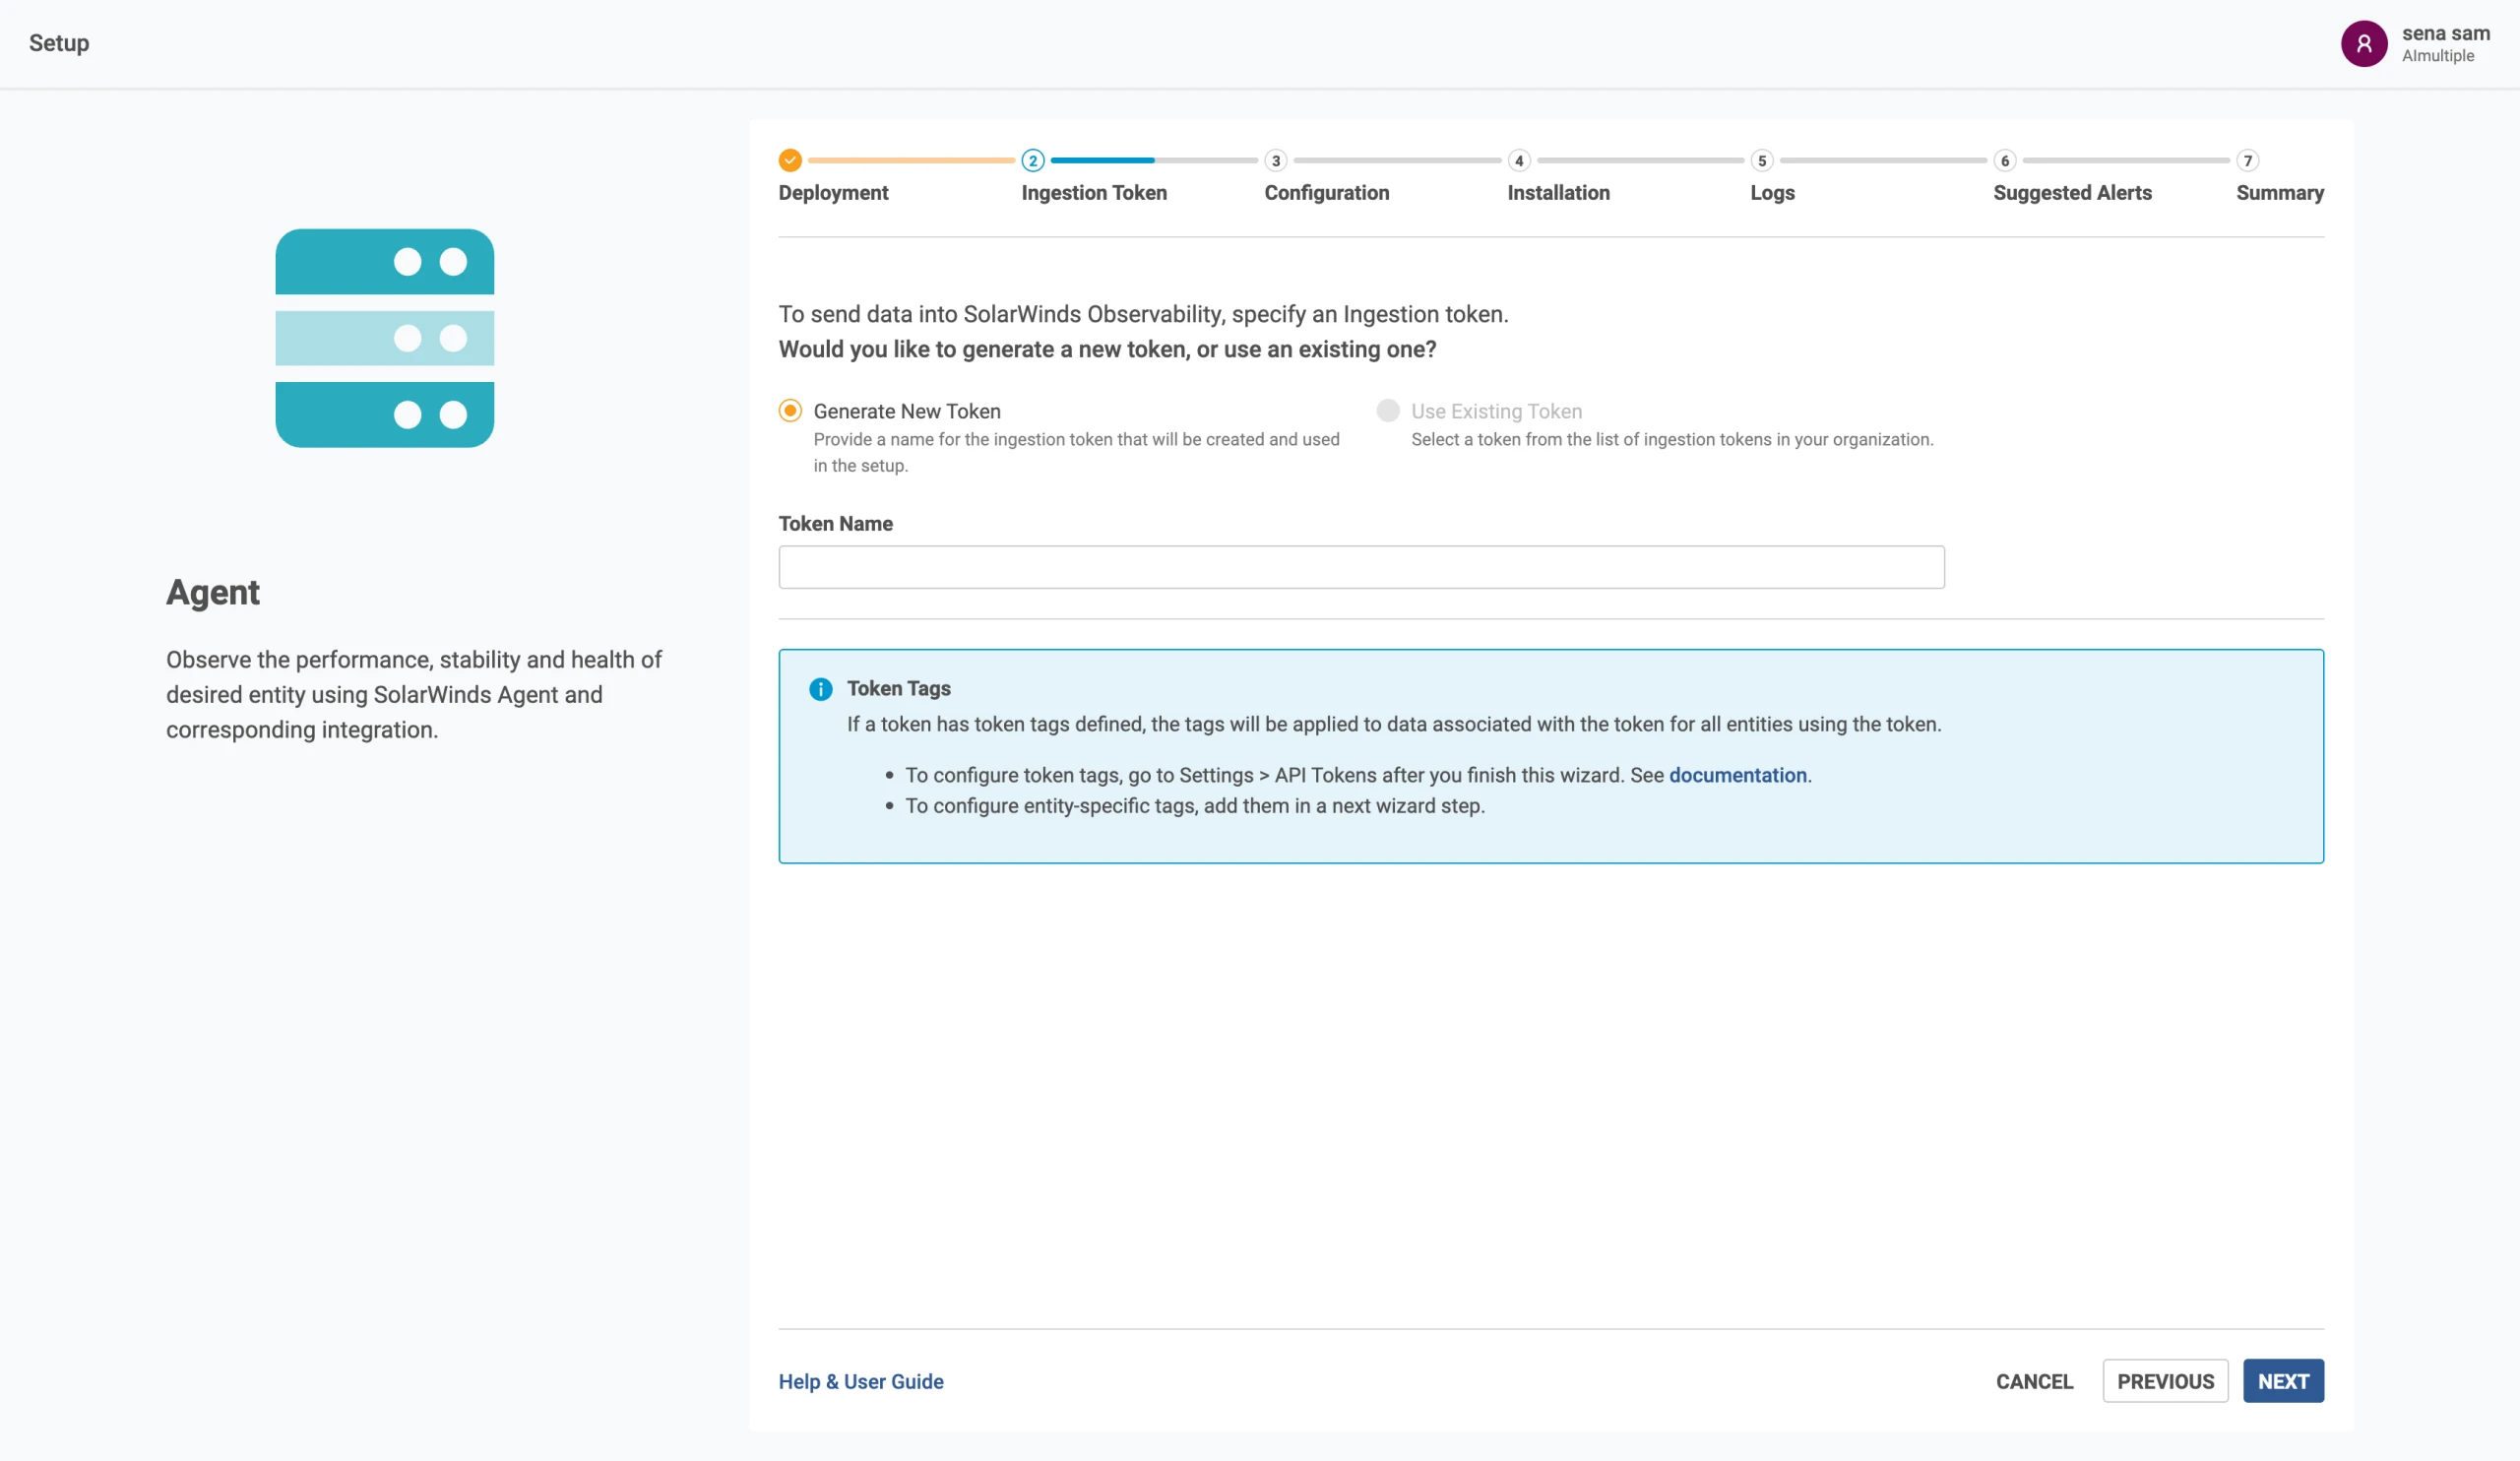The image size is (2520, 1461).
Task: Click the step 2 Ingestion Token circle
Action: pyautogui.click(x=1033, y=160)
